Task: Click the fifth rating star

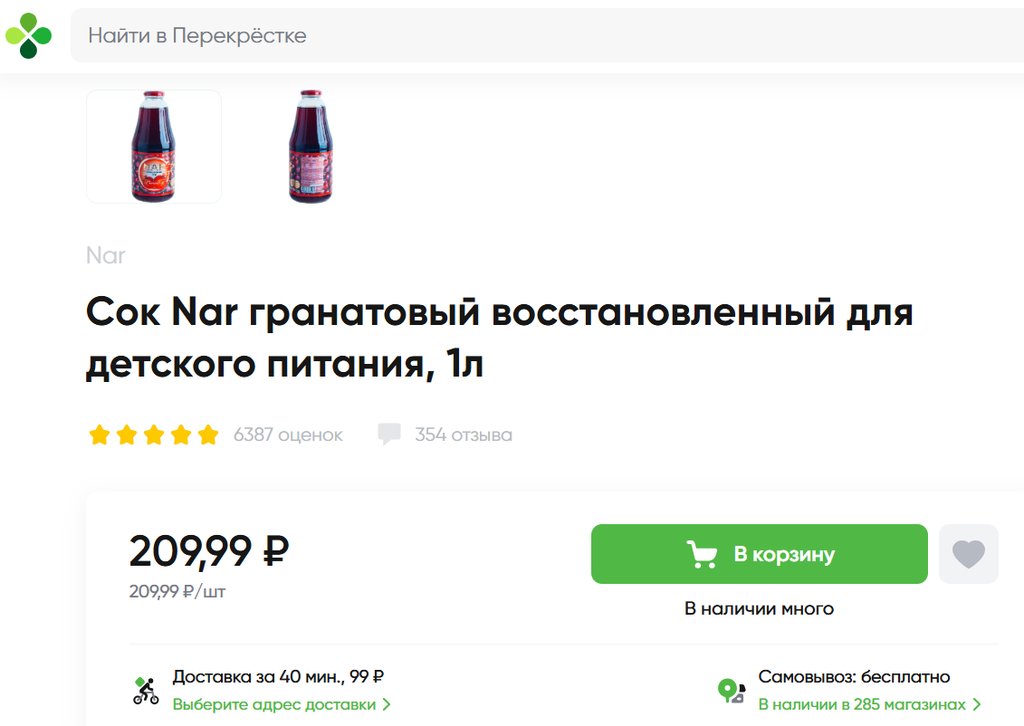Action: click(208, 435)
